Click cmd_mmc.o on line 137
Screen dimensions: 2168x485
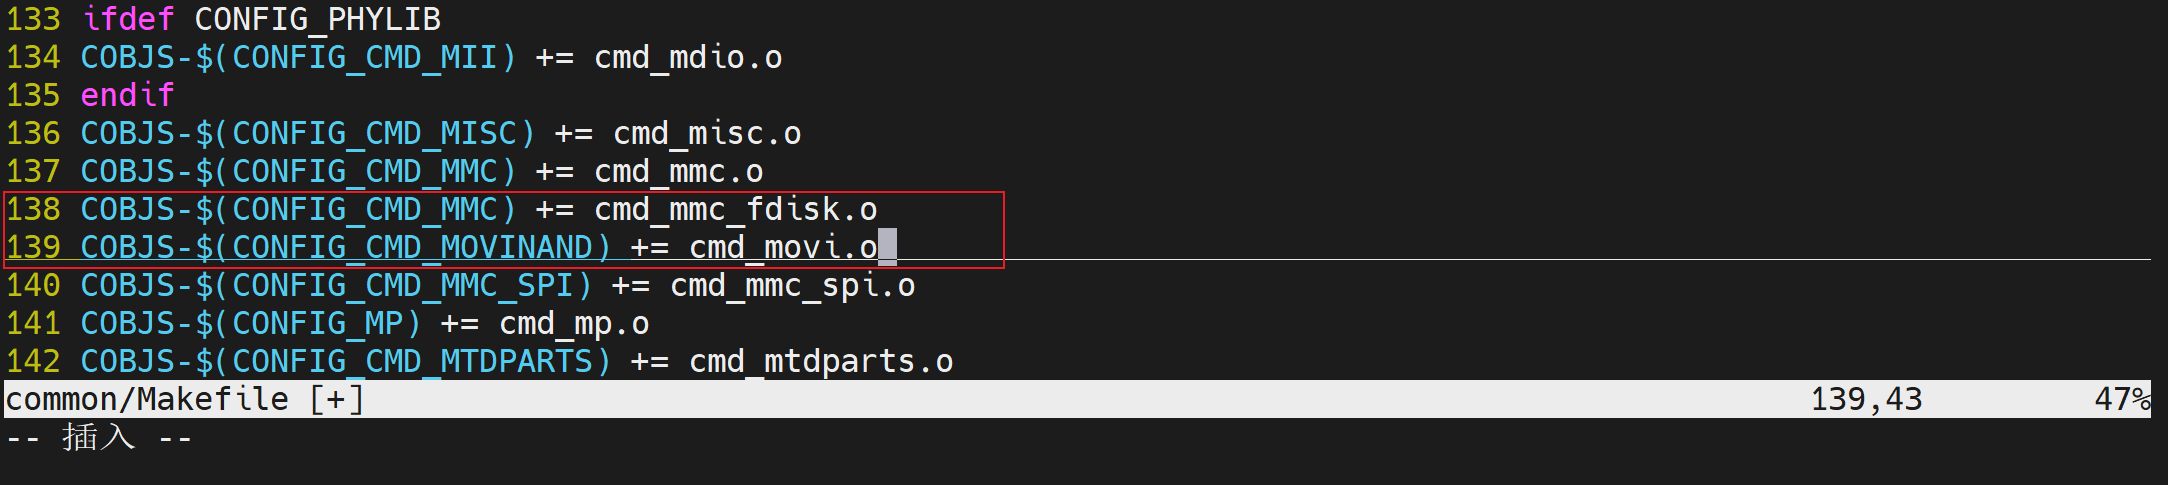point(679,171)
